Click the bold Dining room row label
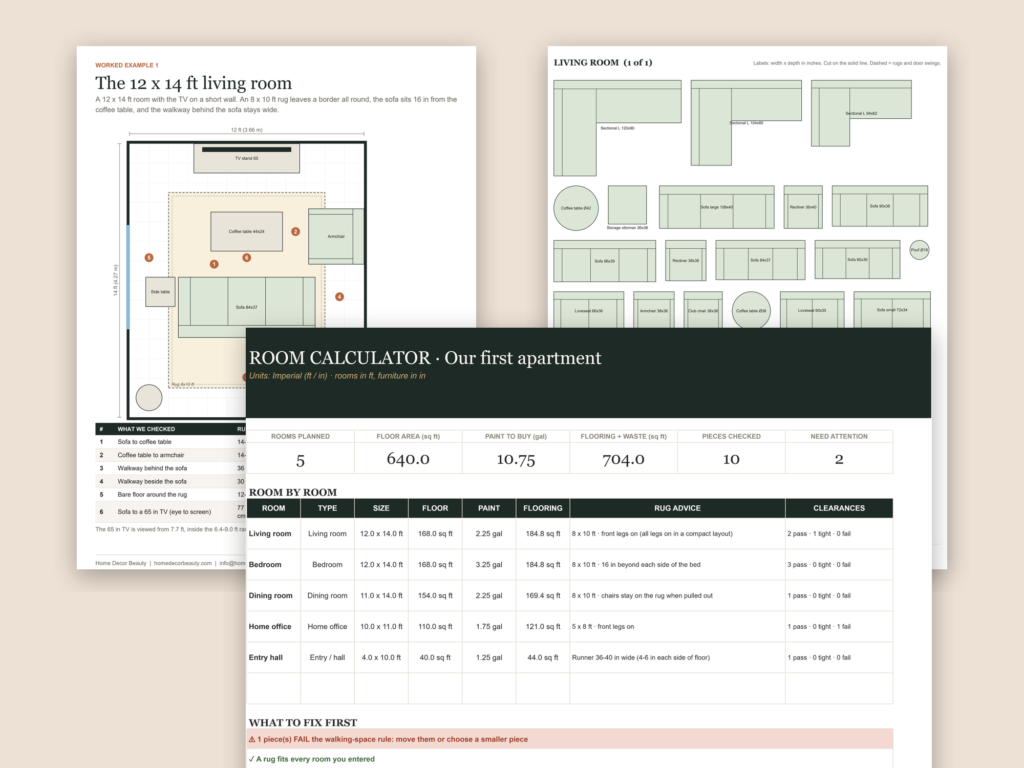Screen dimensions: 1024x768 [270, 596]
